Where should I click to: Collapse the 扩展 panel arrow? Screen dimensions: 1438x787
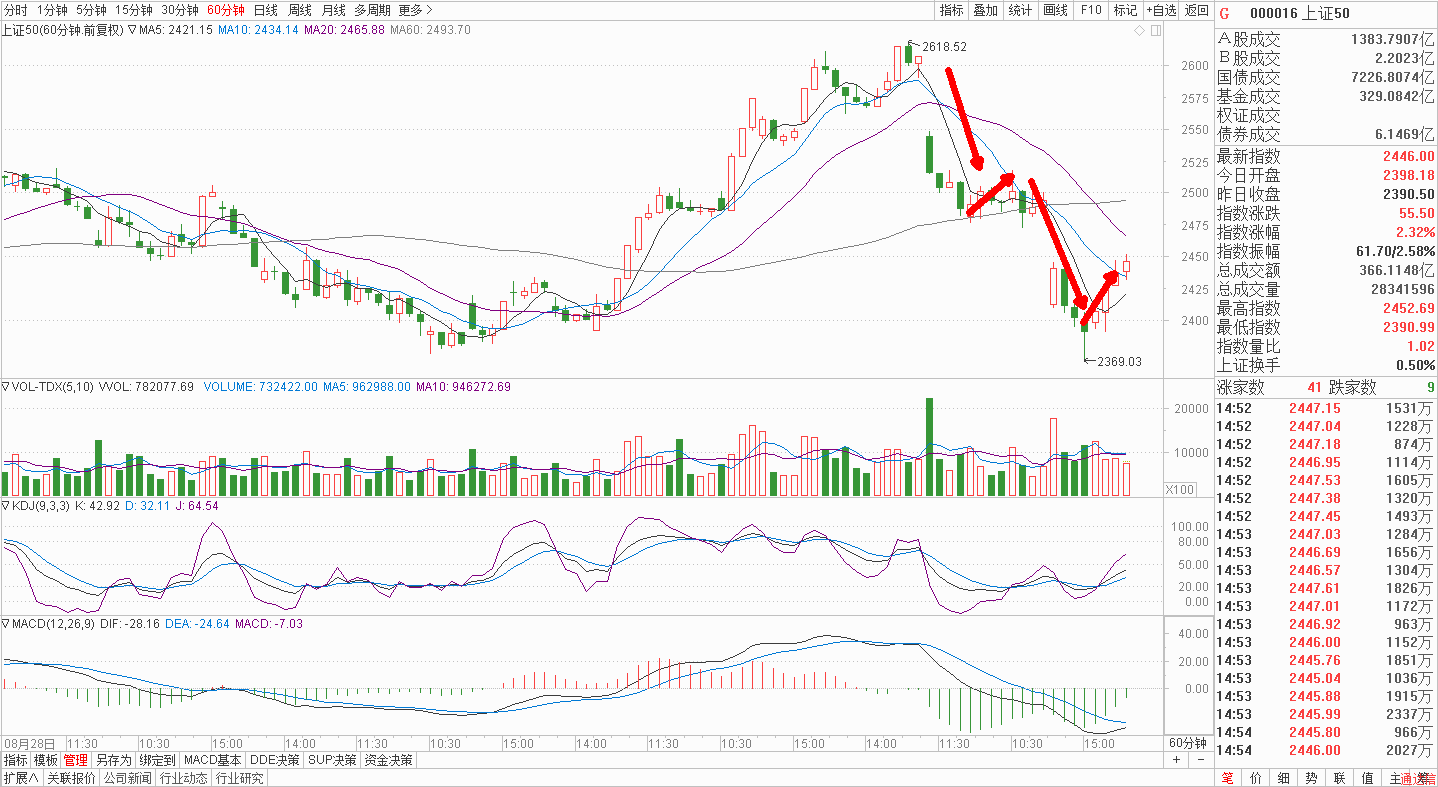[x=34, y=778]
